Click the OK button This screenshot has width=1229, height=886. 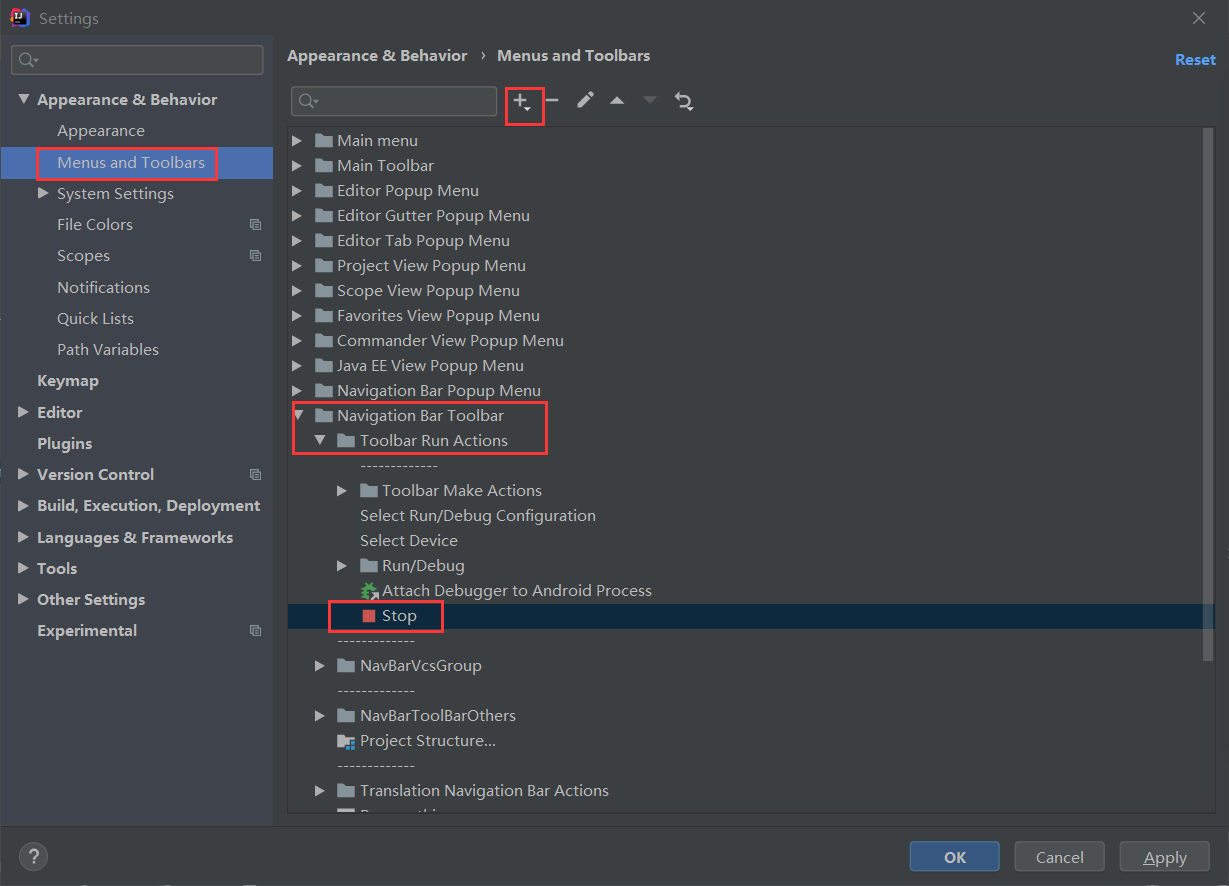click(x=955, y=857)
